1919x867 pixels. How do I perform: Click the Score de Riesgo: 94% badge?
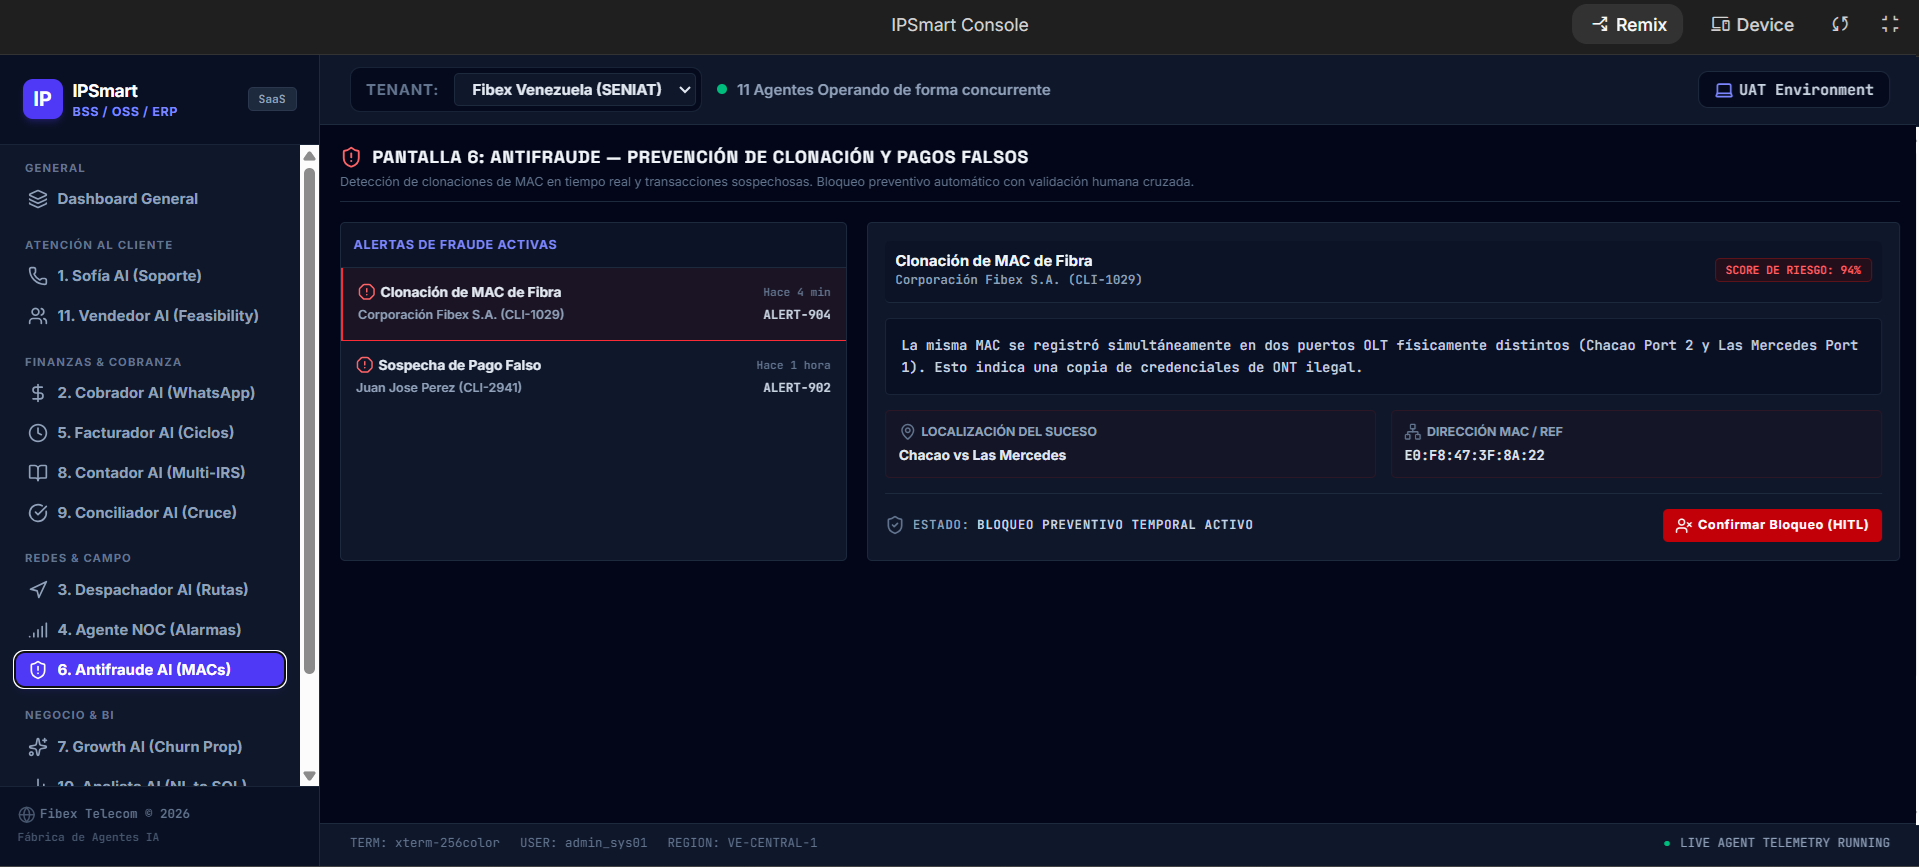[1794, 270]
